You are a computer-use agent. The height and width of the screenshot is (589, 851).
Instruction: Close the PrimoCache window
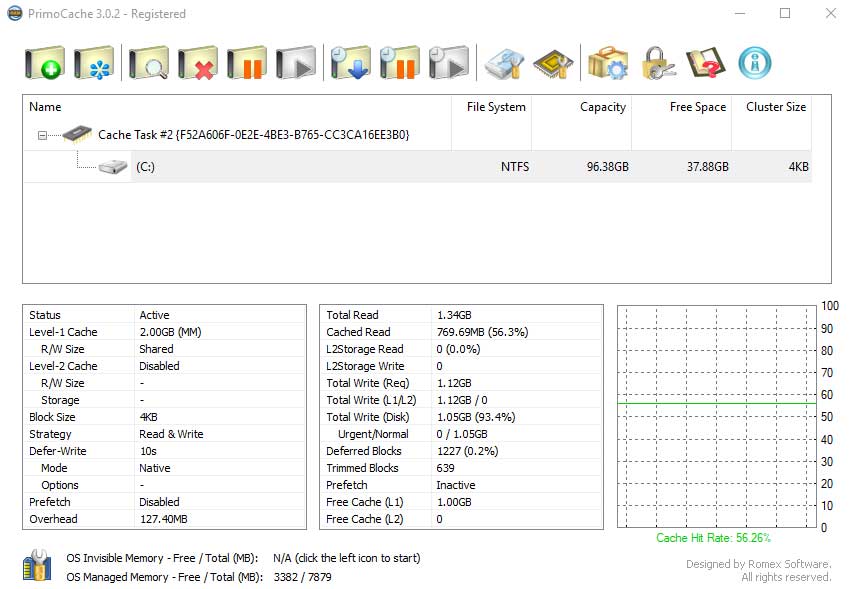[x=830, y=14]
